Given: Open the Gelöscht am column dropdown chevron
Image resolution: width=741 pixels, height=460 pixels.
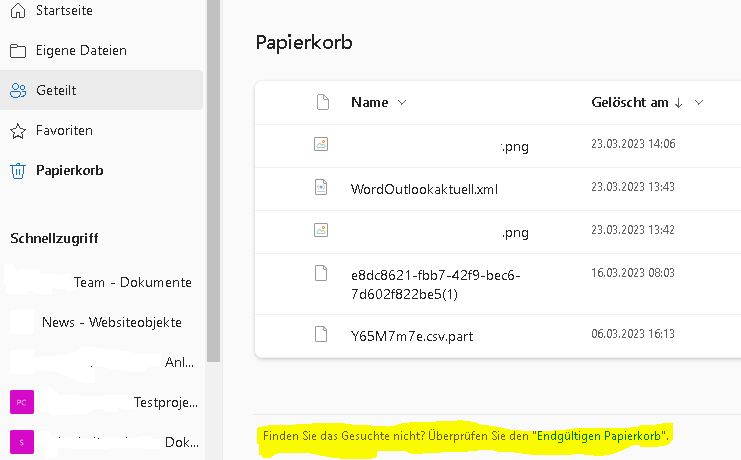Looking at the screenshot, I should (x=699, y=102).
